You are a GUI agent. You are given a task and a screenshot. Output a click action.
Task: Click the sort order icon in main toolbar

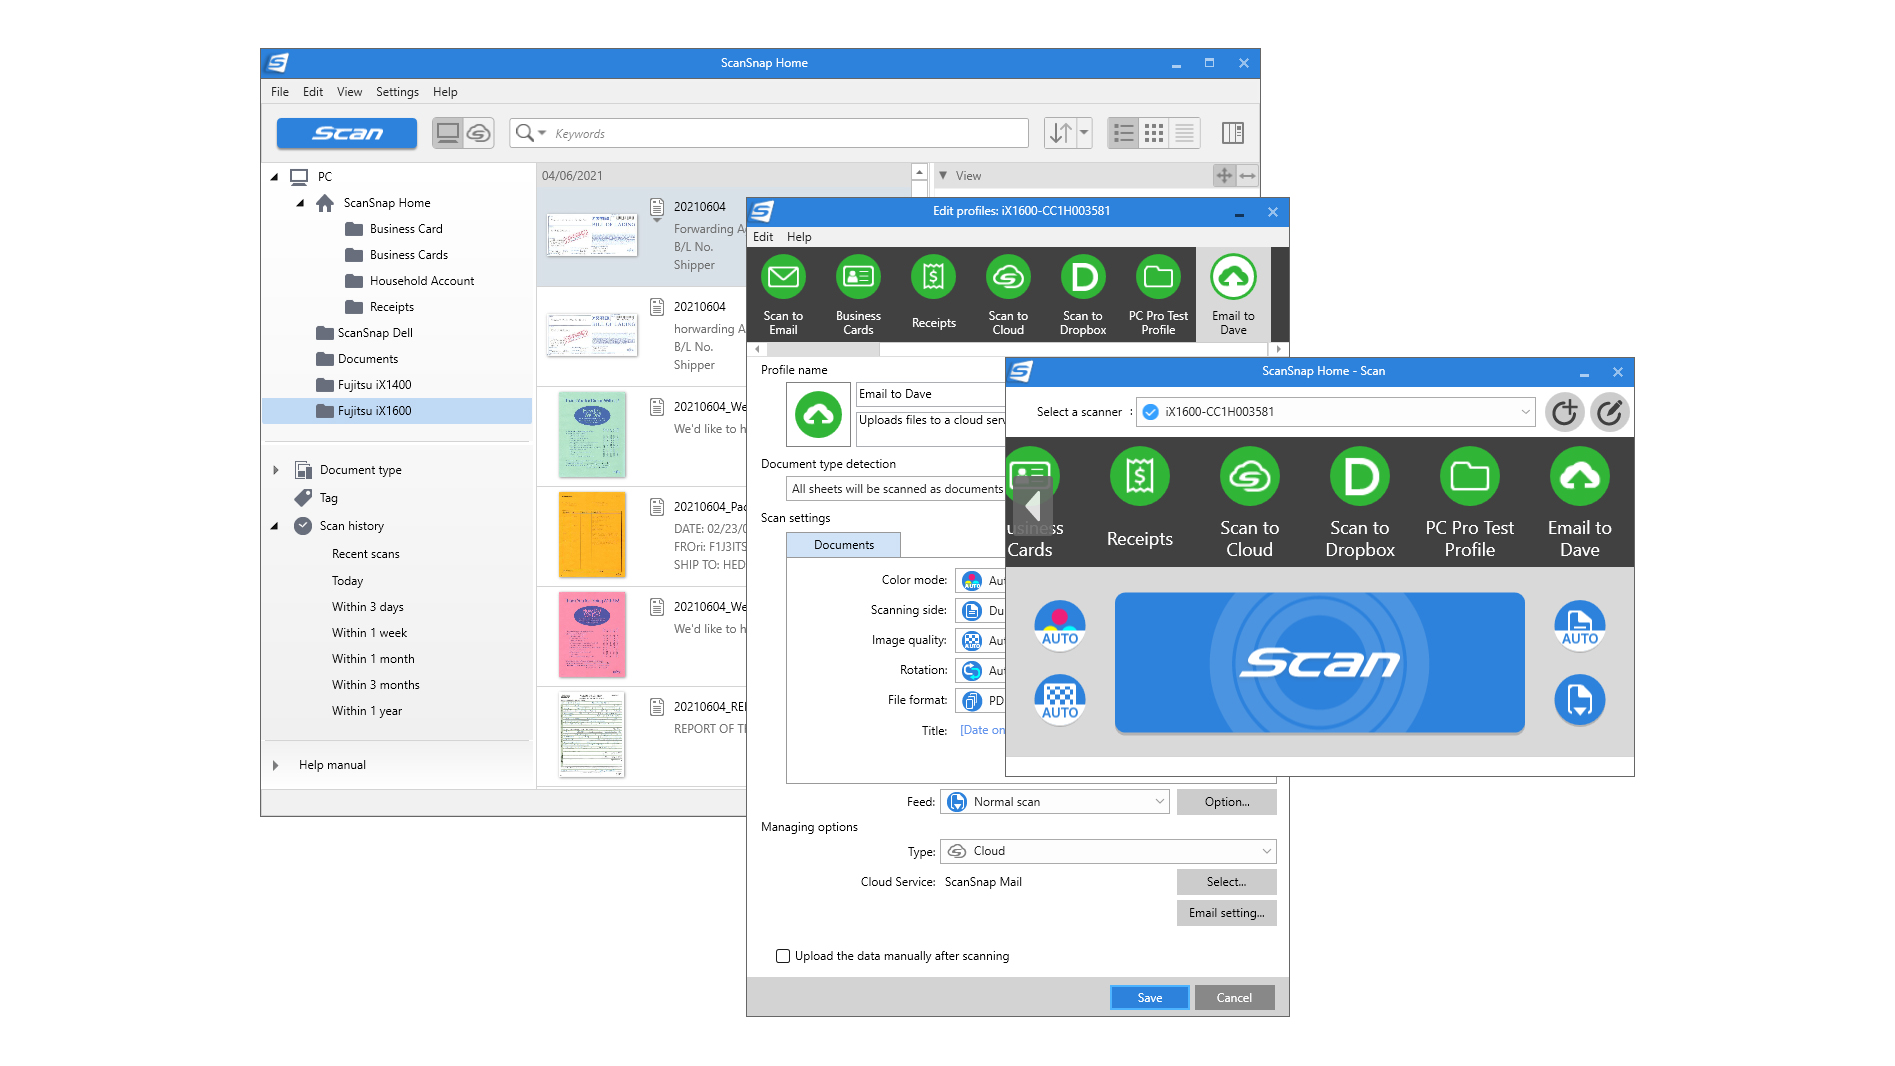click(1060, 133)
